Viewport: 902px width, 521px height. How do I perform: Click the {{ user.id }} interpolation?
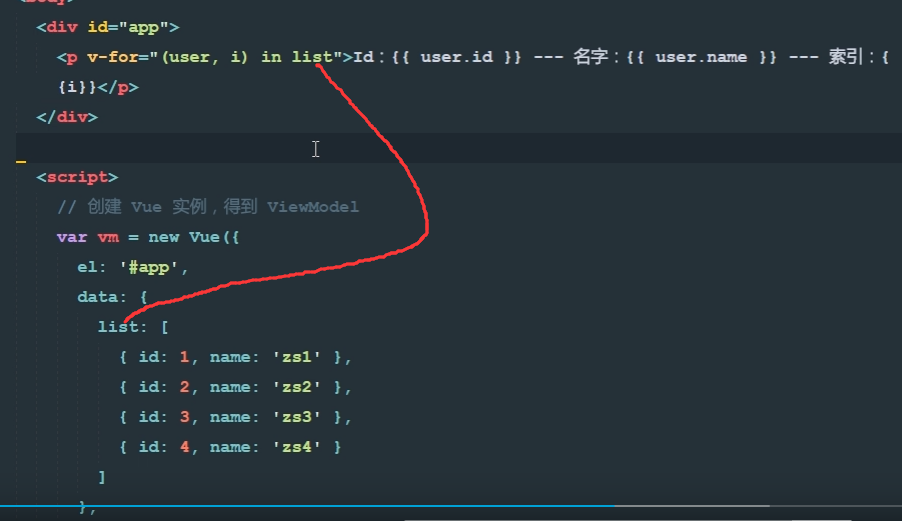(x=456, y=57)
